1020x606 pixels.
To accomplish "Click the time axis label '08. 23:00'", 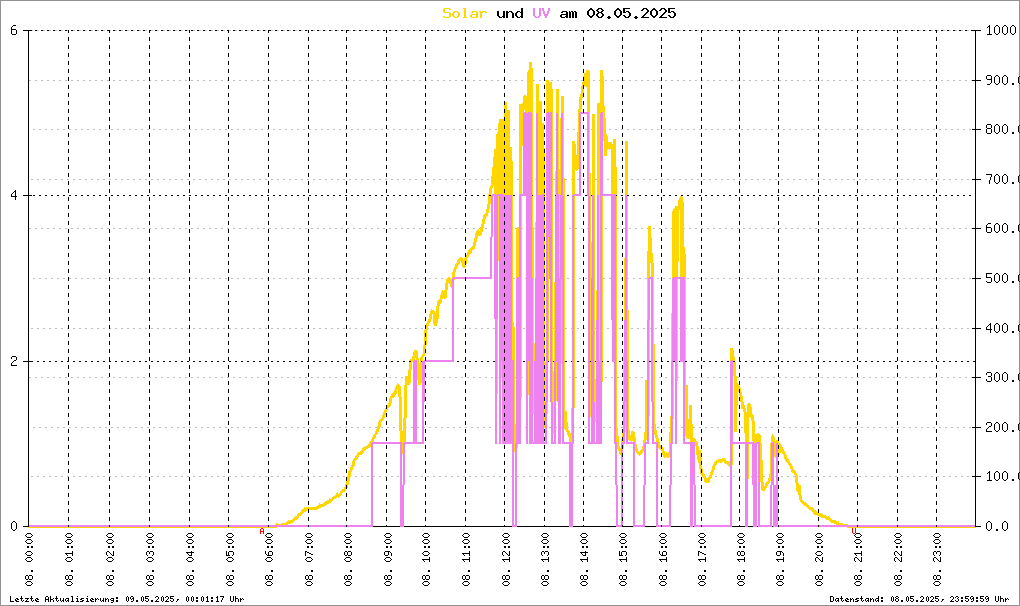I will (x=937, y=559).
